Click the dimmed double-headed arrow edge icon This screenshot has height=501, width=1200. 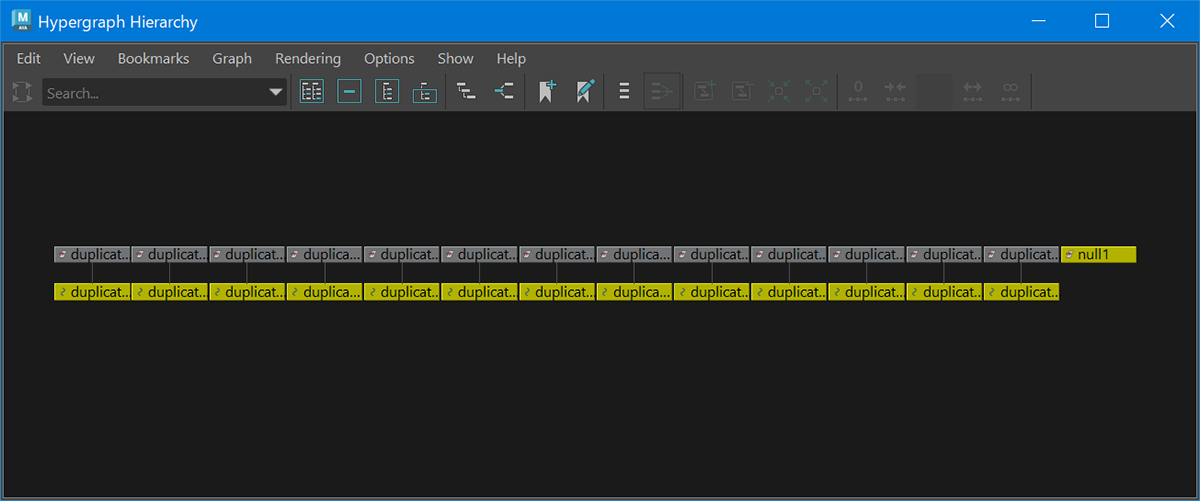coord(972,92)
